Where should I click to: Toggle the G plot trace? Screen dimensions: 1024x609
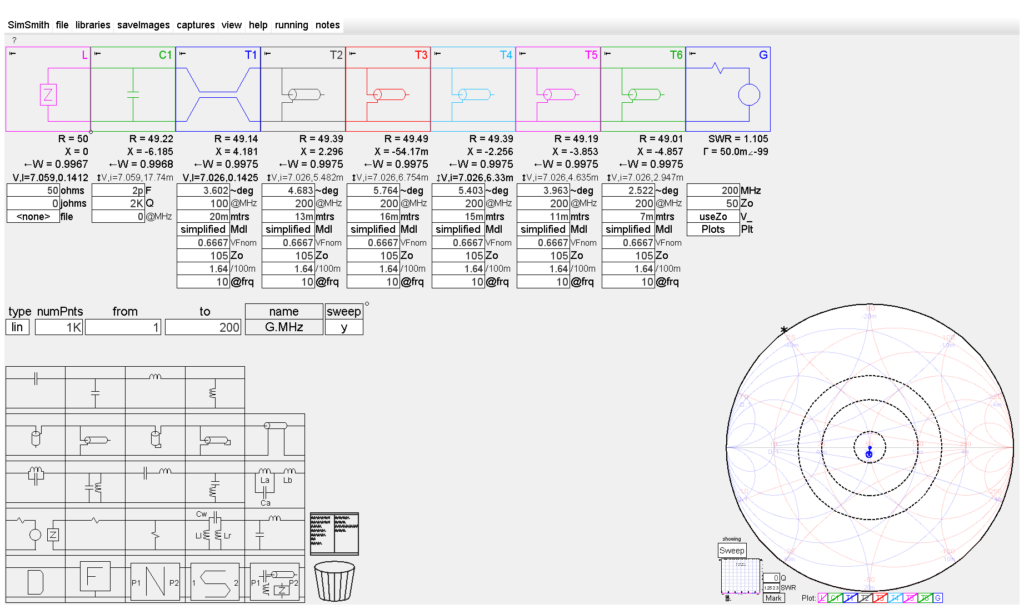coord(938,598)
